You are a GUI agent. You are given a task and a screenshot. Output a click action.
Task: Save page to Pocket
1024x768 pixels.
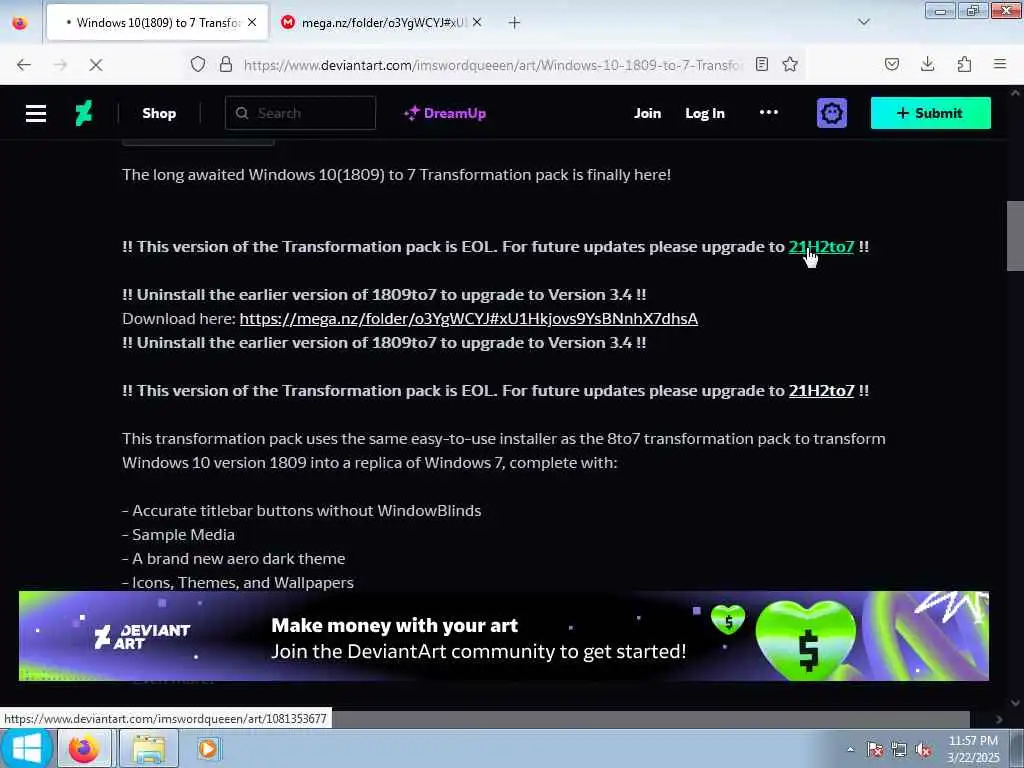coord(892,64)
